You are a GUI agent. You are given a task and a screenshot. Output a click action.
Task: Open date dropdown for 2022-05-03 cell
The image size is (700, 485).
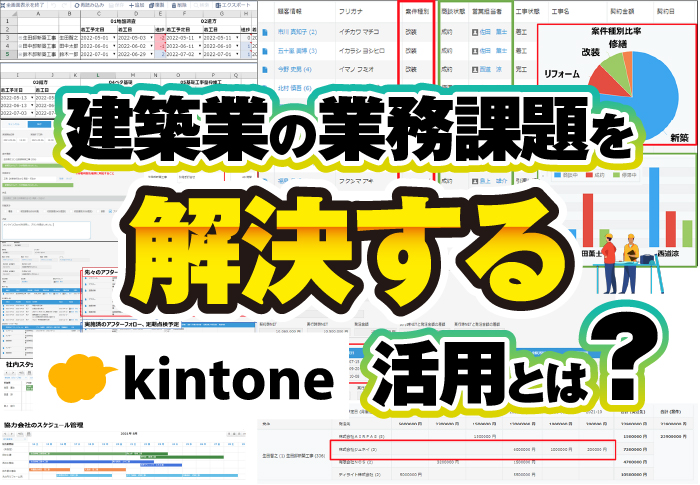point(151,38)
